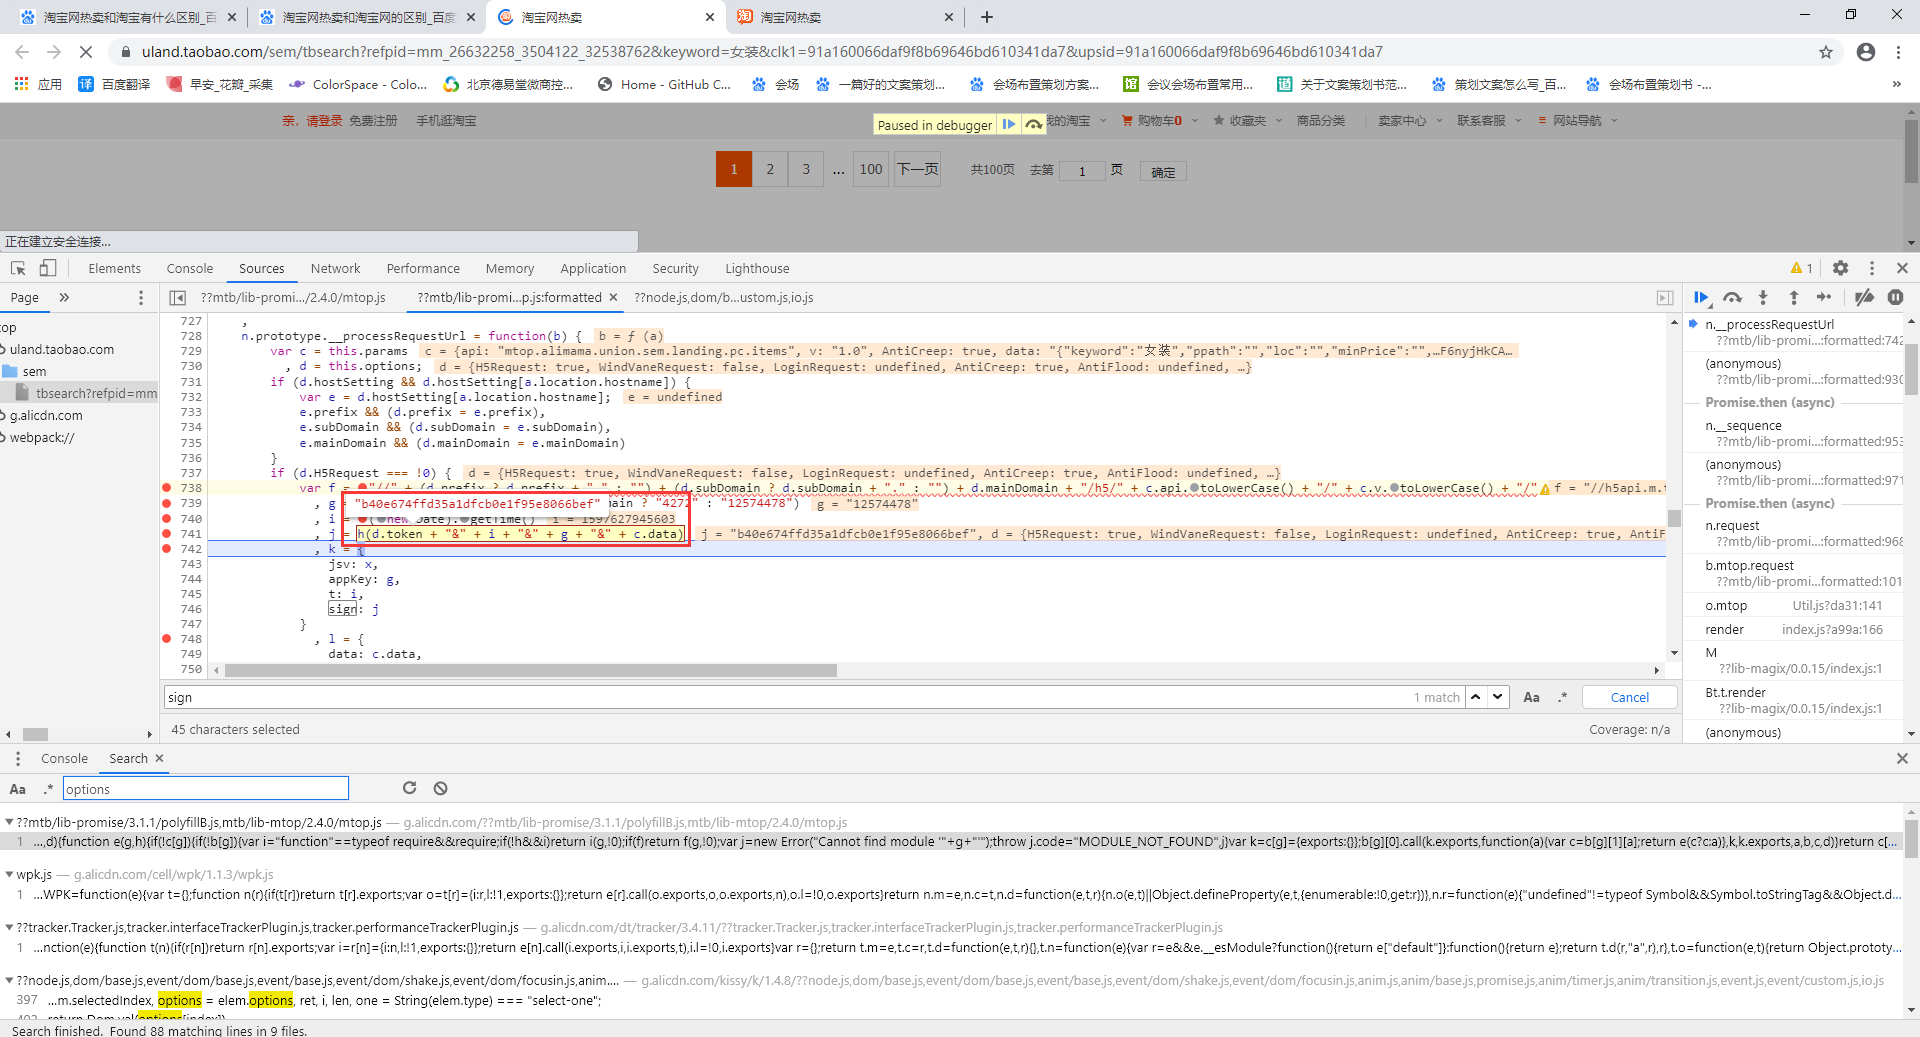Show the warnings count indicator

1802,268
